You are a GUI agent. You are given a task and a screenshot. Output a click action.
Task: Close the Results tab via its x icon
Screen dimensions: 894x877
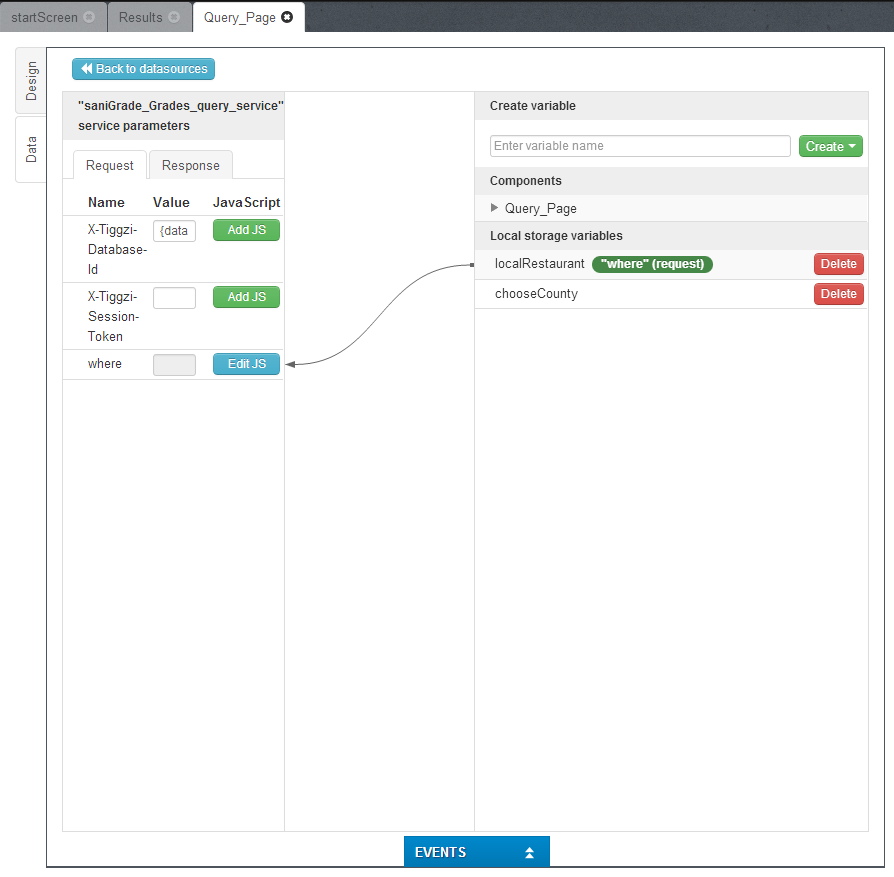click(x=174, y=17)
